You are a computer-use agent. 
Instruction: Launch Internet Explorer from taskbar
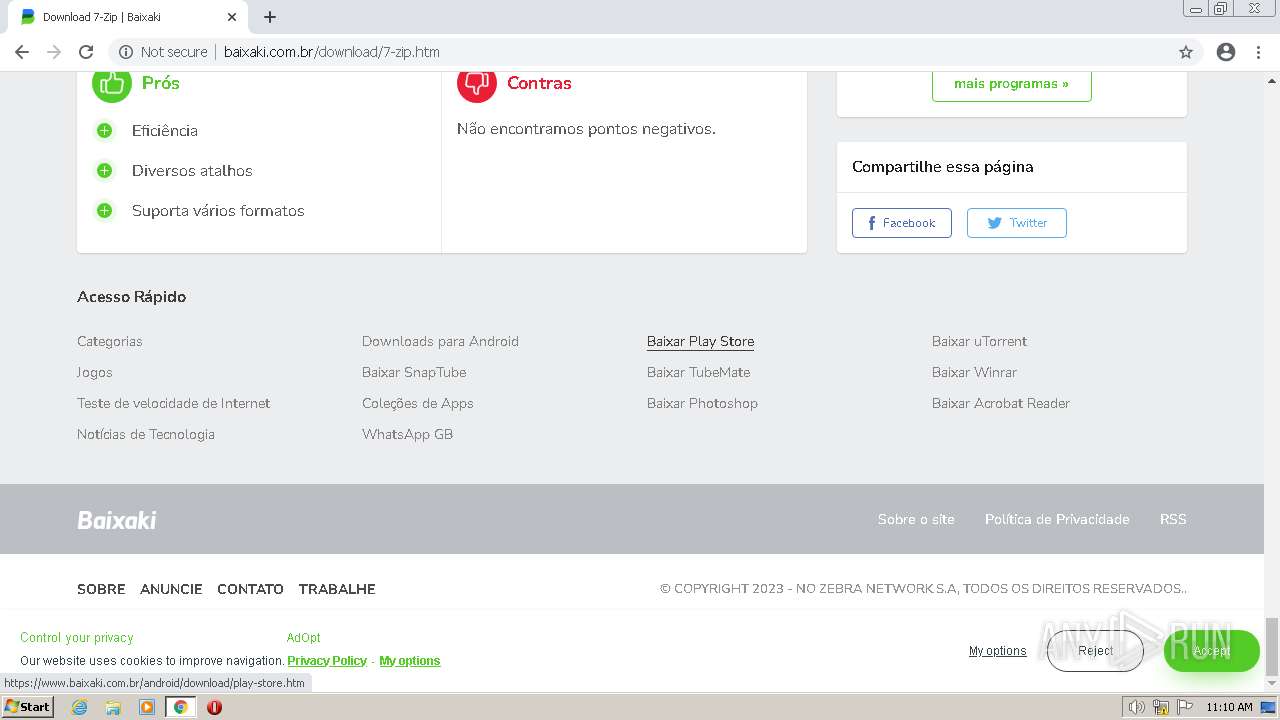(80, 707)
